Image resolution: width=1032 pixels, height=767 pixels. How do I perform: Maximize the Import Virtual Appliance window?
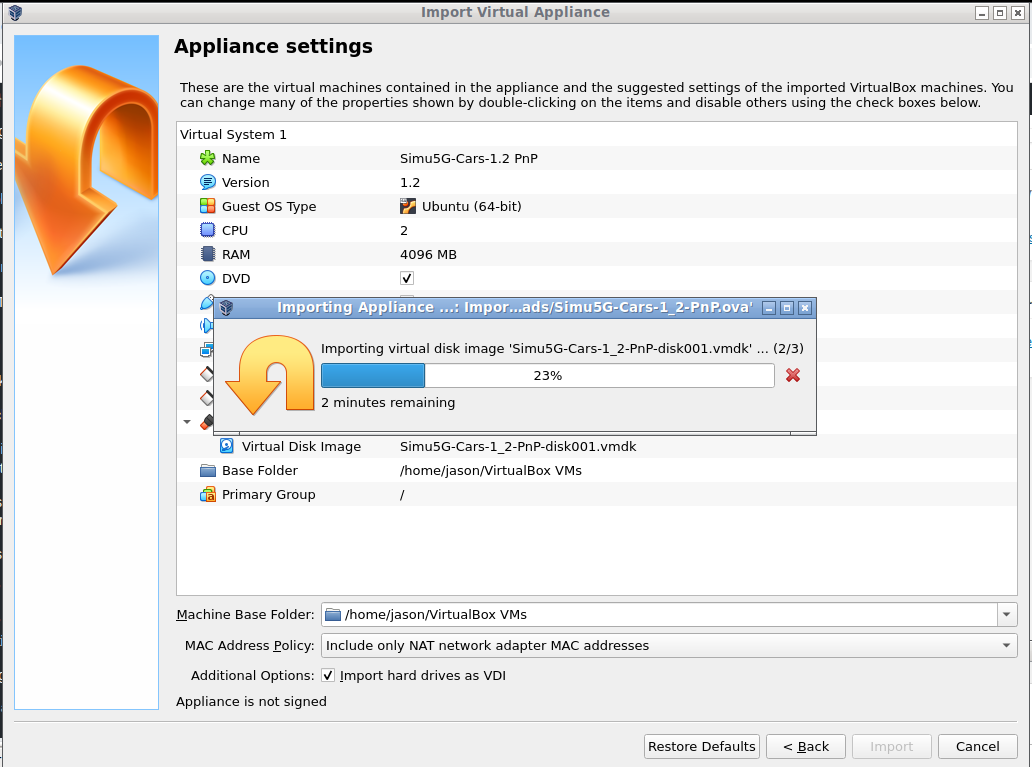(1000, 13)
